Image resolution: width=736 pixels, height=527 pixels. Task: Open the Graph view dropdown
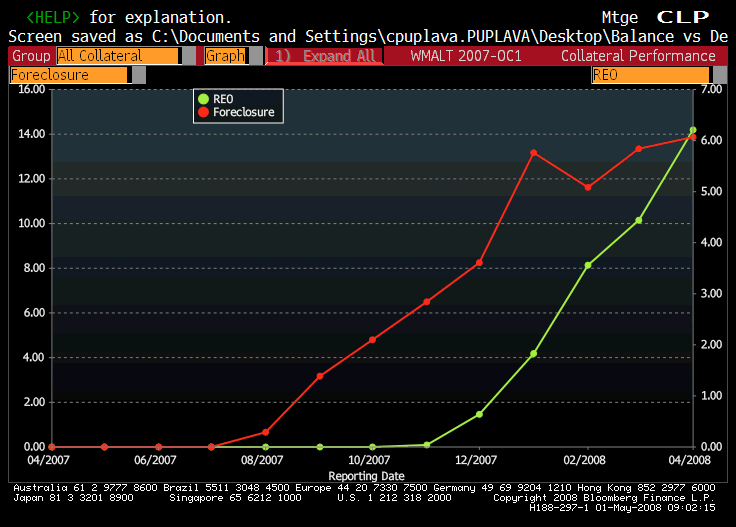tap(225, 56)
